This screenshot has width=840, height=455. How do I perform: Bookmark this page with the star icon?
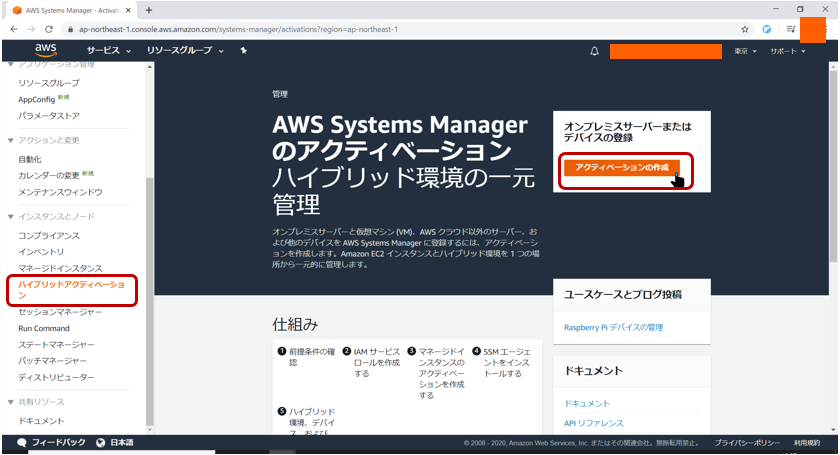(745, 29)
